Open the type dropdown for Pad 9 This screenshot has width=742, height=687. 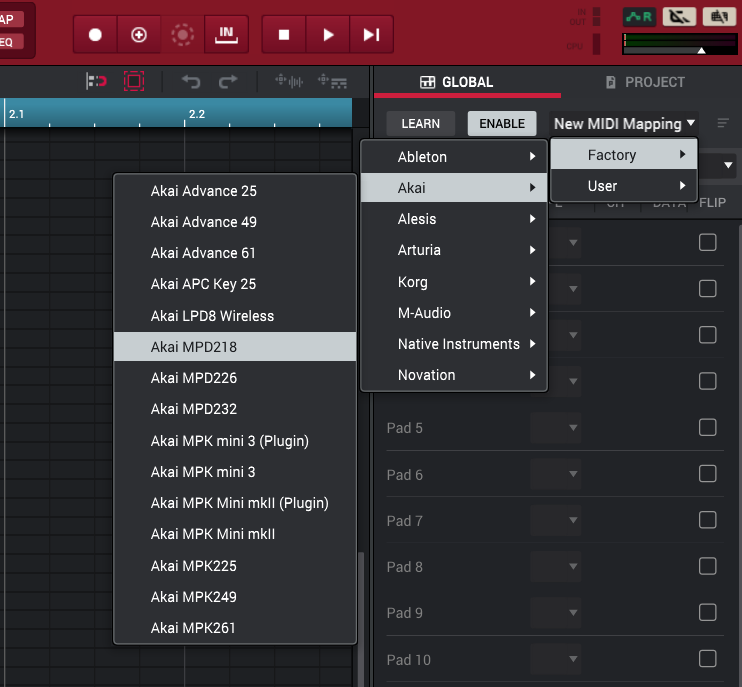point(556,613)
